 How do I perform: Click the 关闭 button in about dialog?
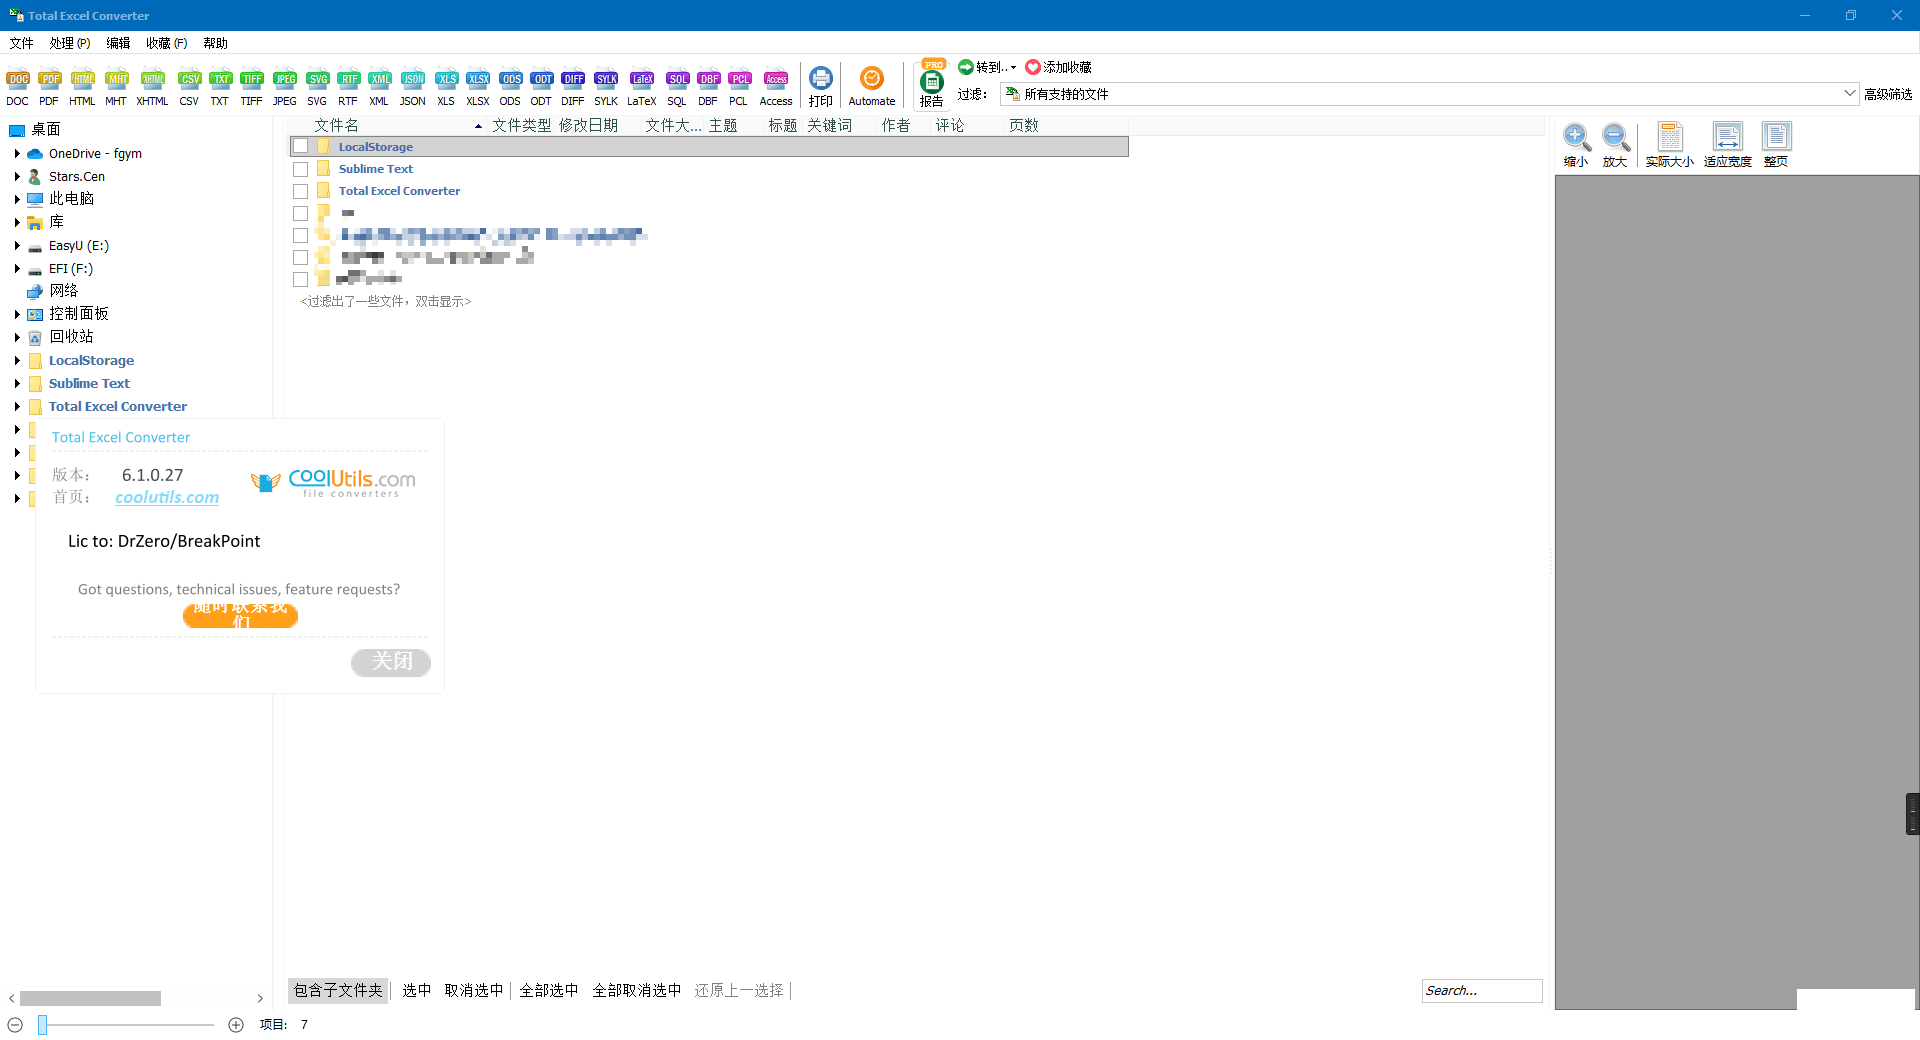(x=391, y=662)
